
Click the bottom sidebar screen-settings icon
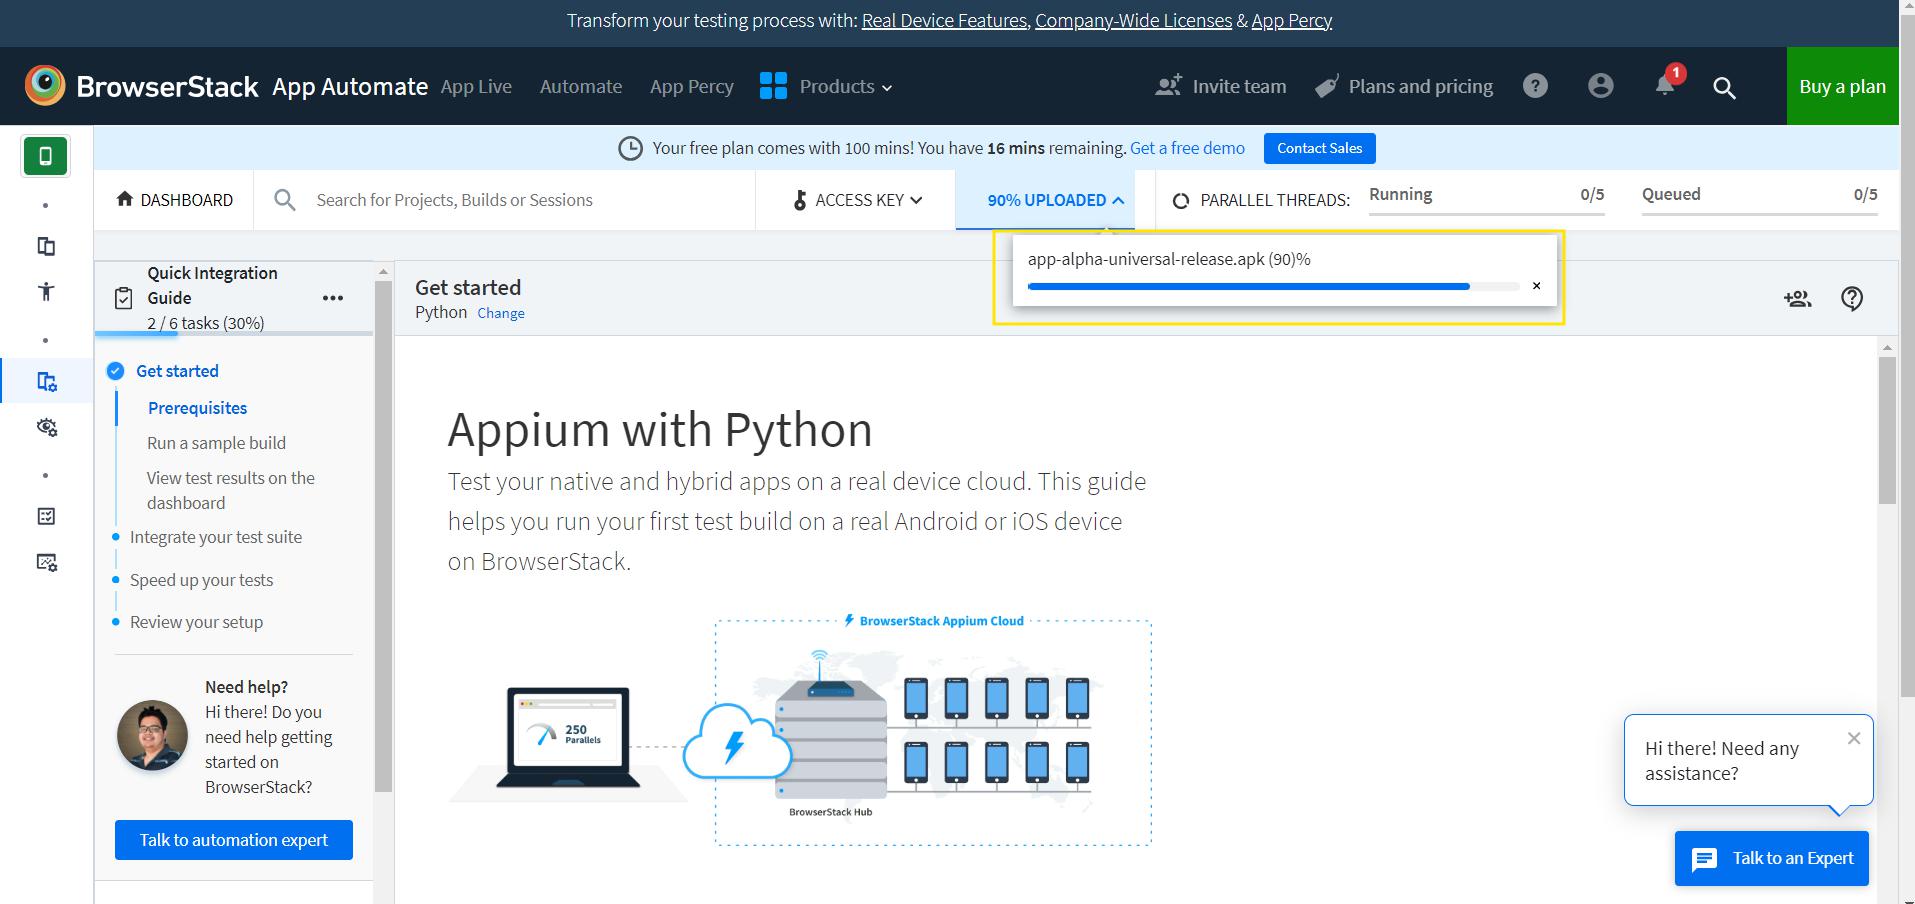46,562
